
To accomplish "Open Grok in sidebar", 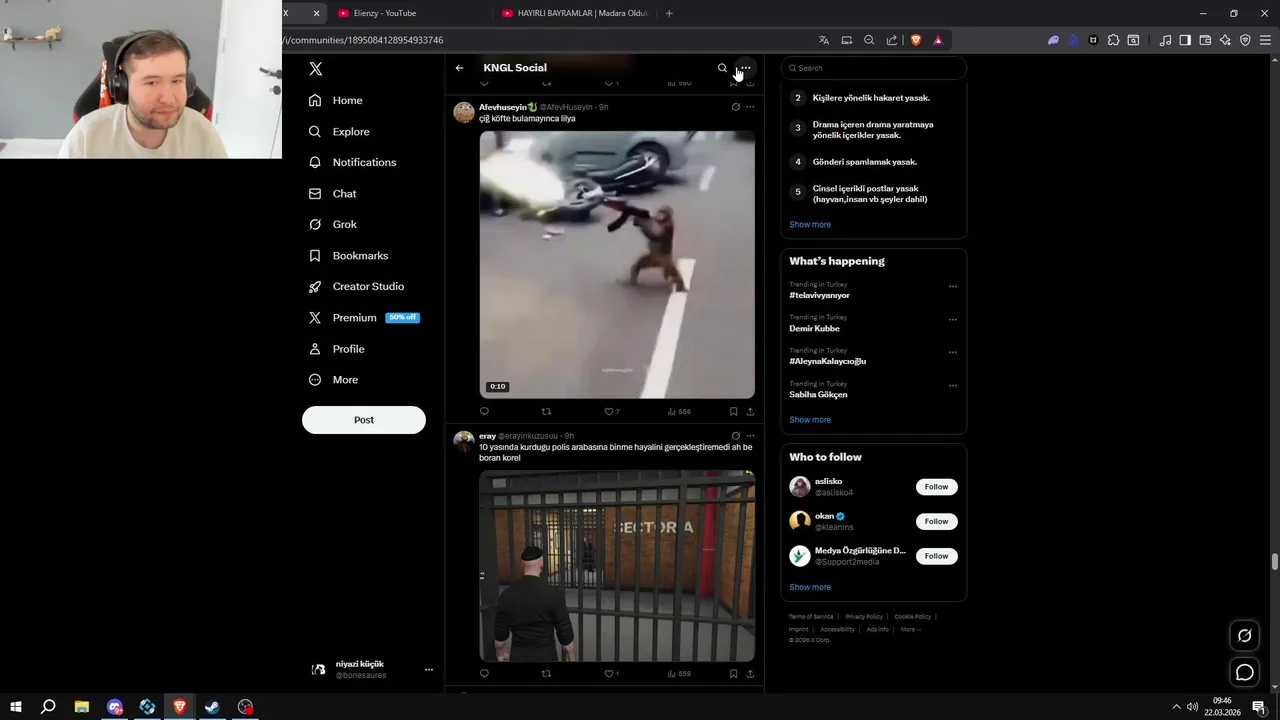I will pyautogui.click(x=333, y=224).
